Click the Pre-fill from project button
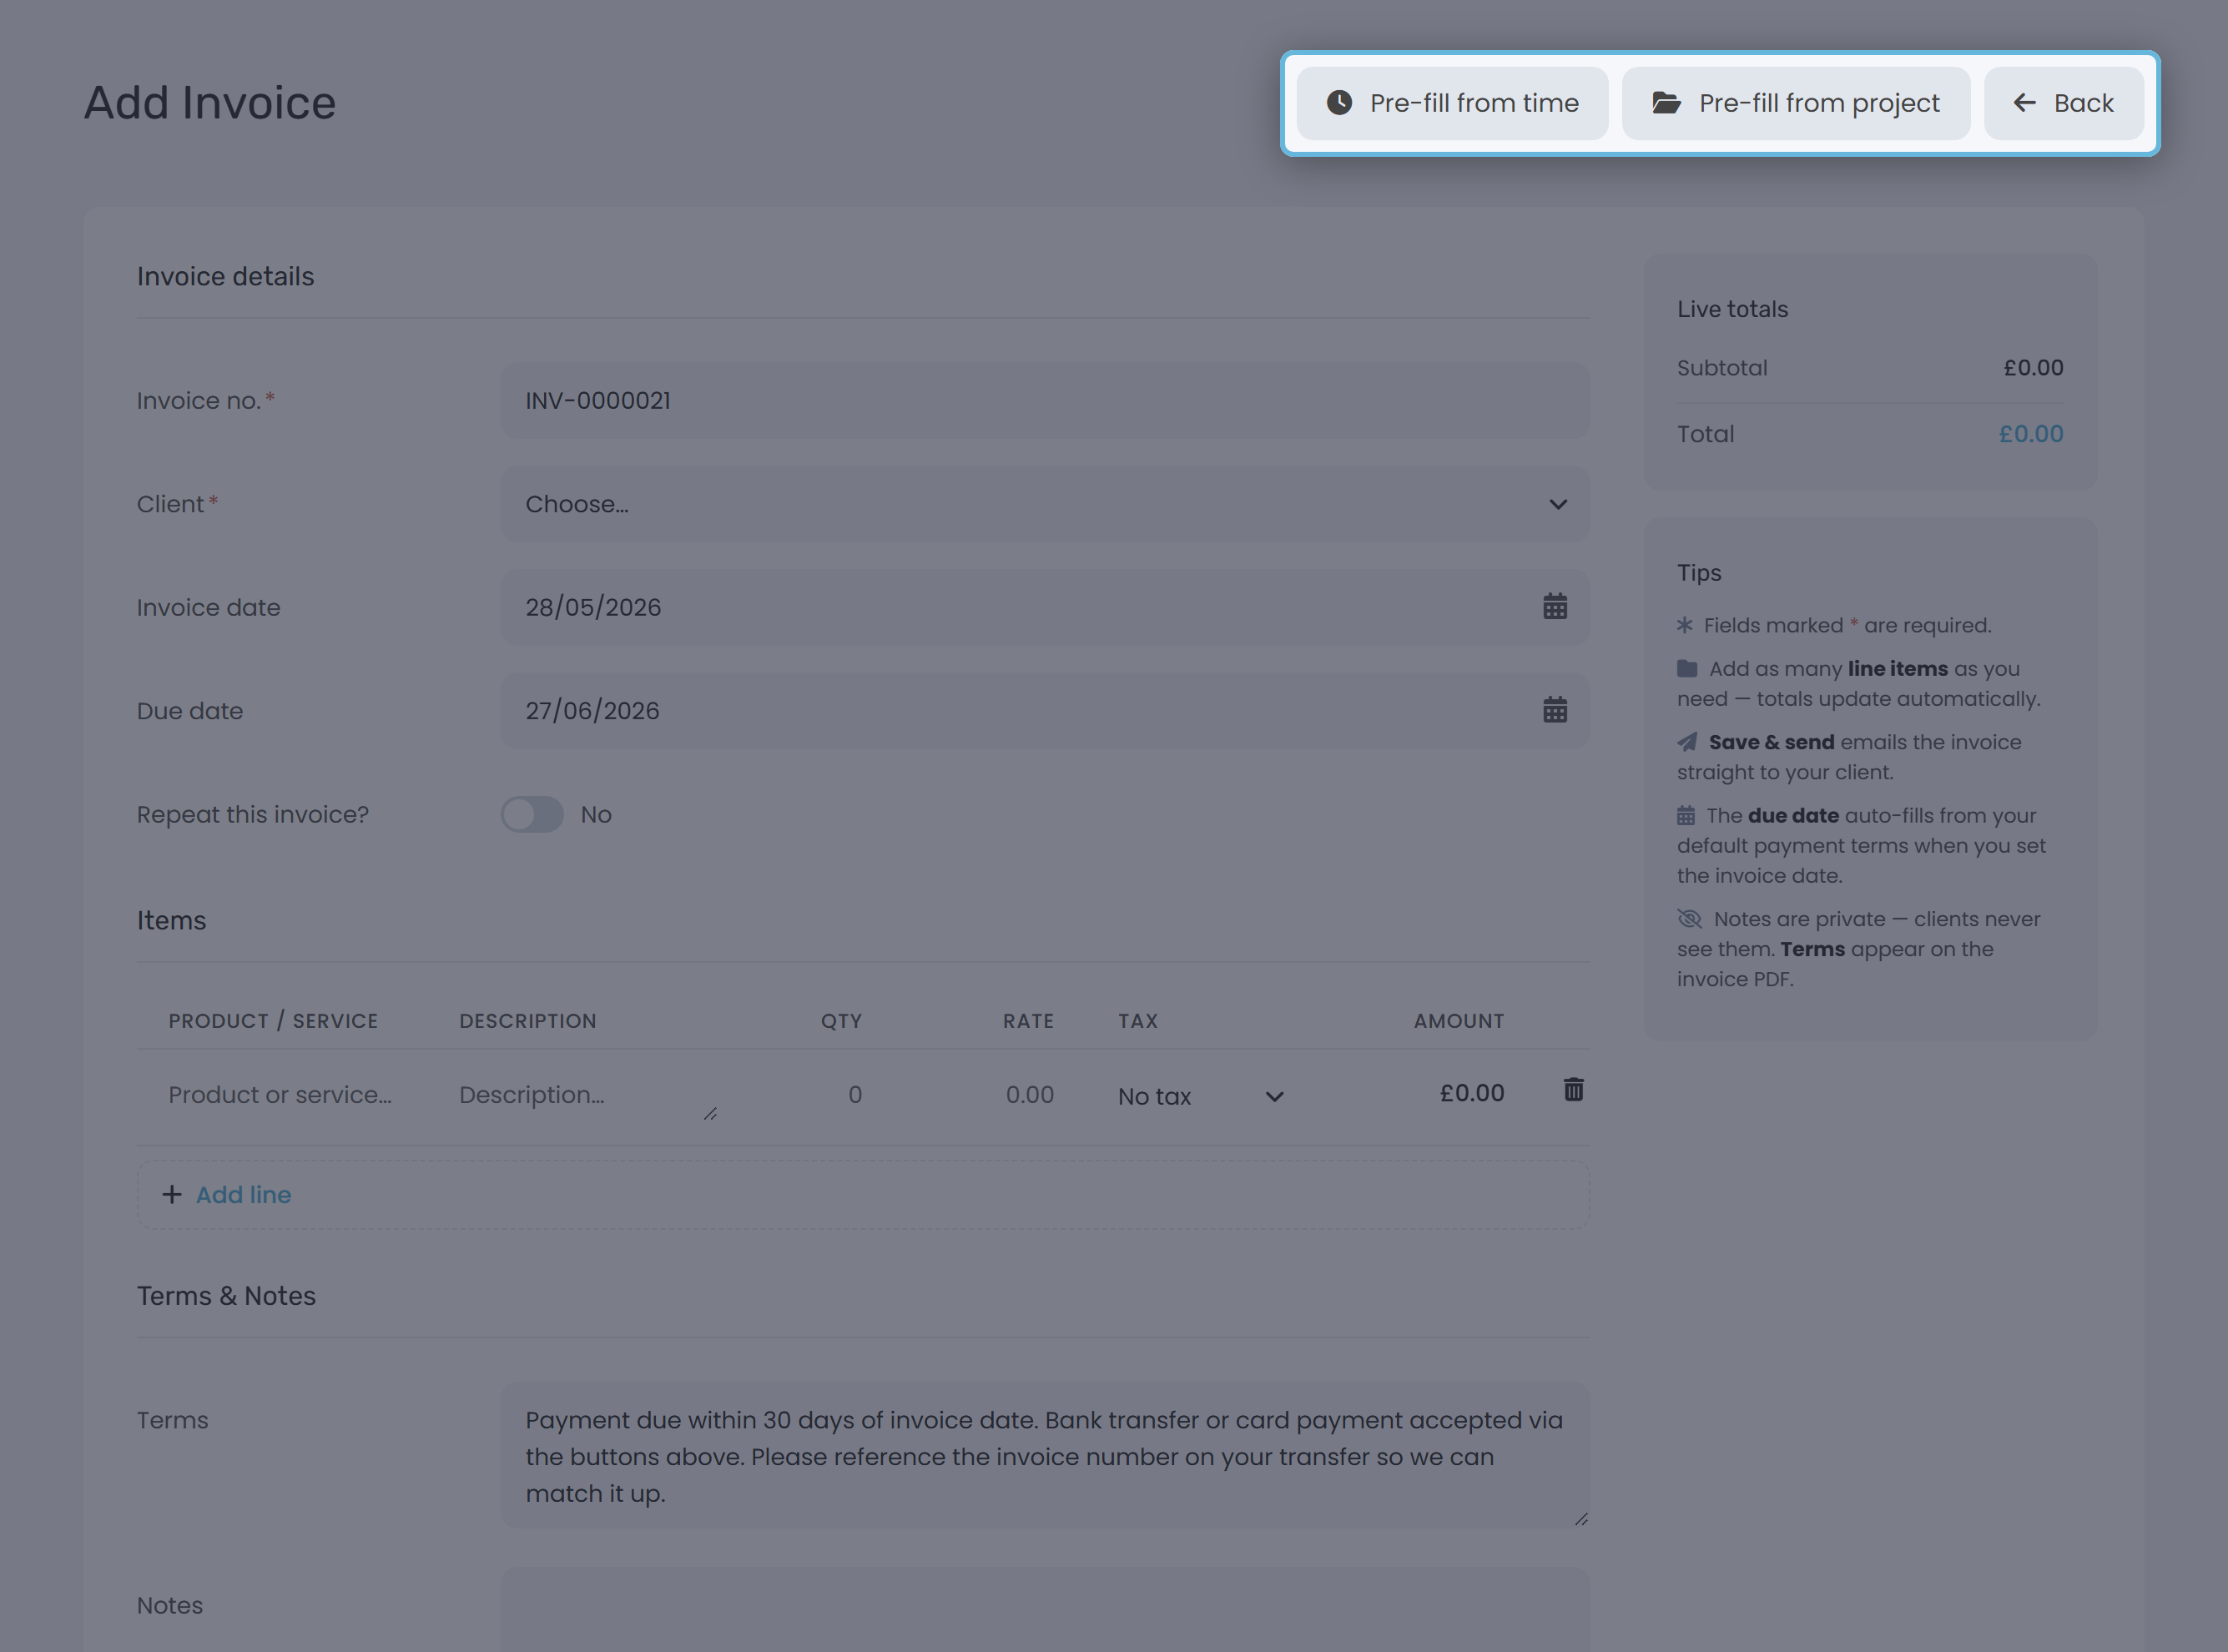Viewport: 2228px width, 1652px height. (1795, 103)
